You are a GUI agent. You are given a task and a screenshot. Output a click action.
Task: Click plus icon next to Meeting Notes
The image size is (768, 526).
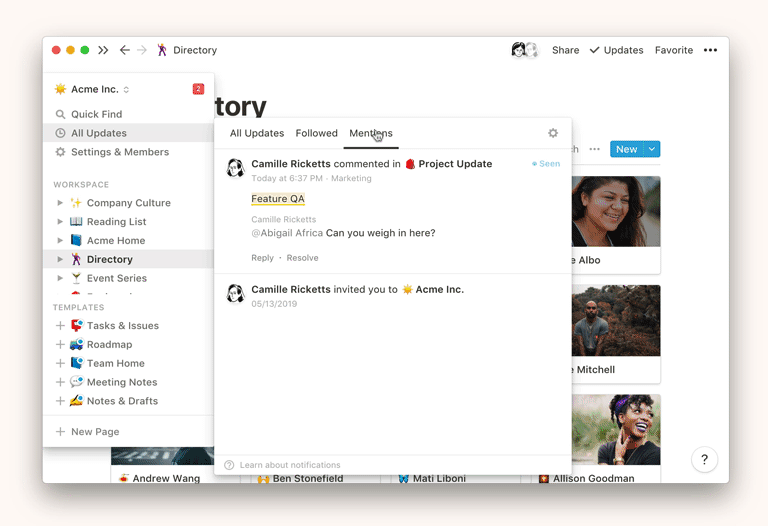60,382
